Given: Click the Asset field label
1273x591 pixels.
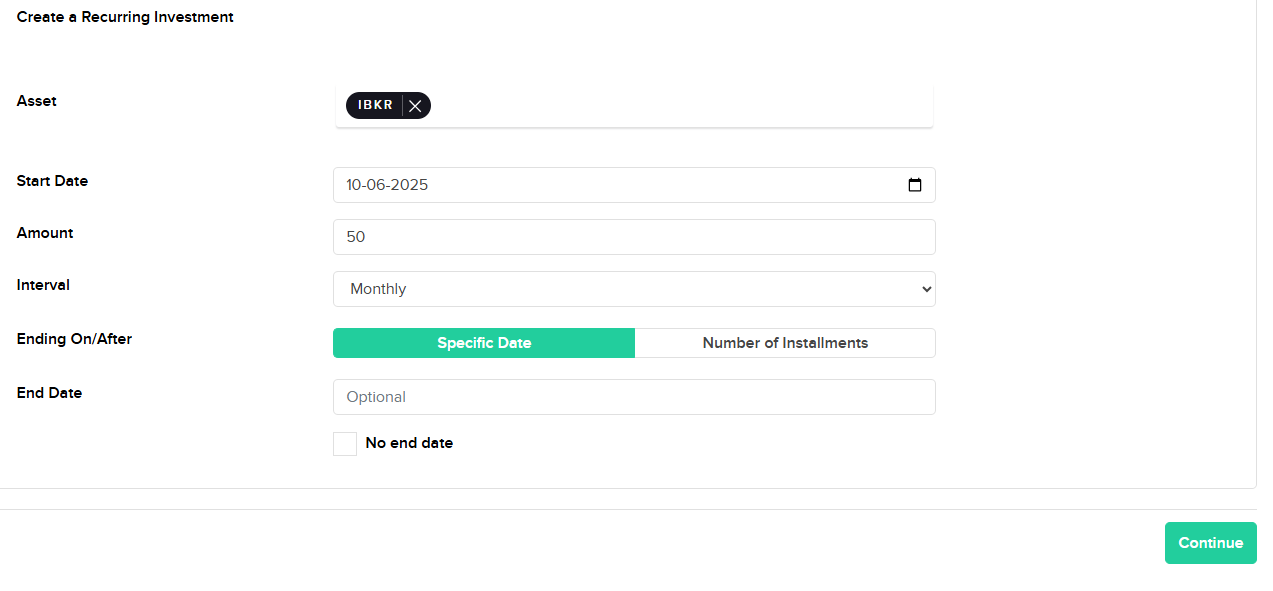Looking at the screenshot, I should 37,101.
